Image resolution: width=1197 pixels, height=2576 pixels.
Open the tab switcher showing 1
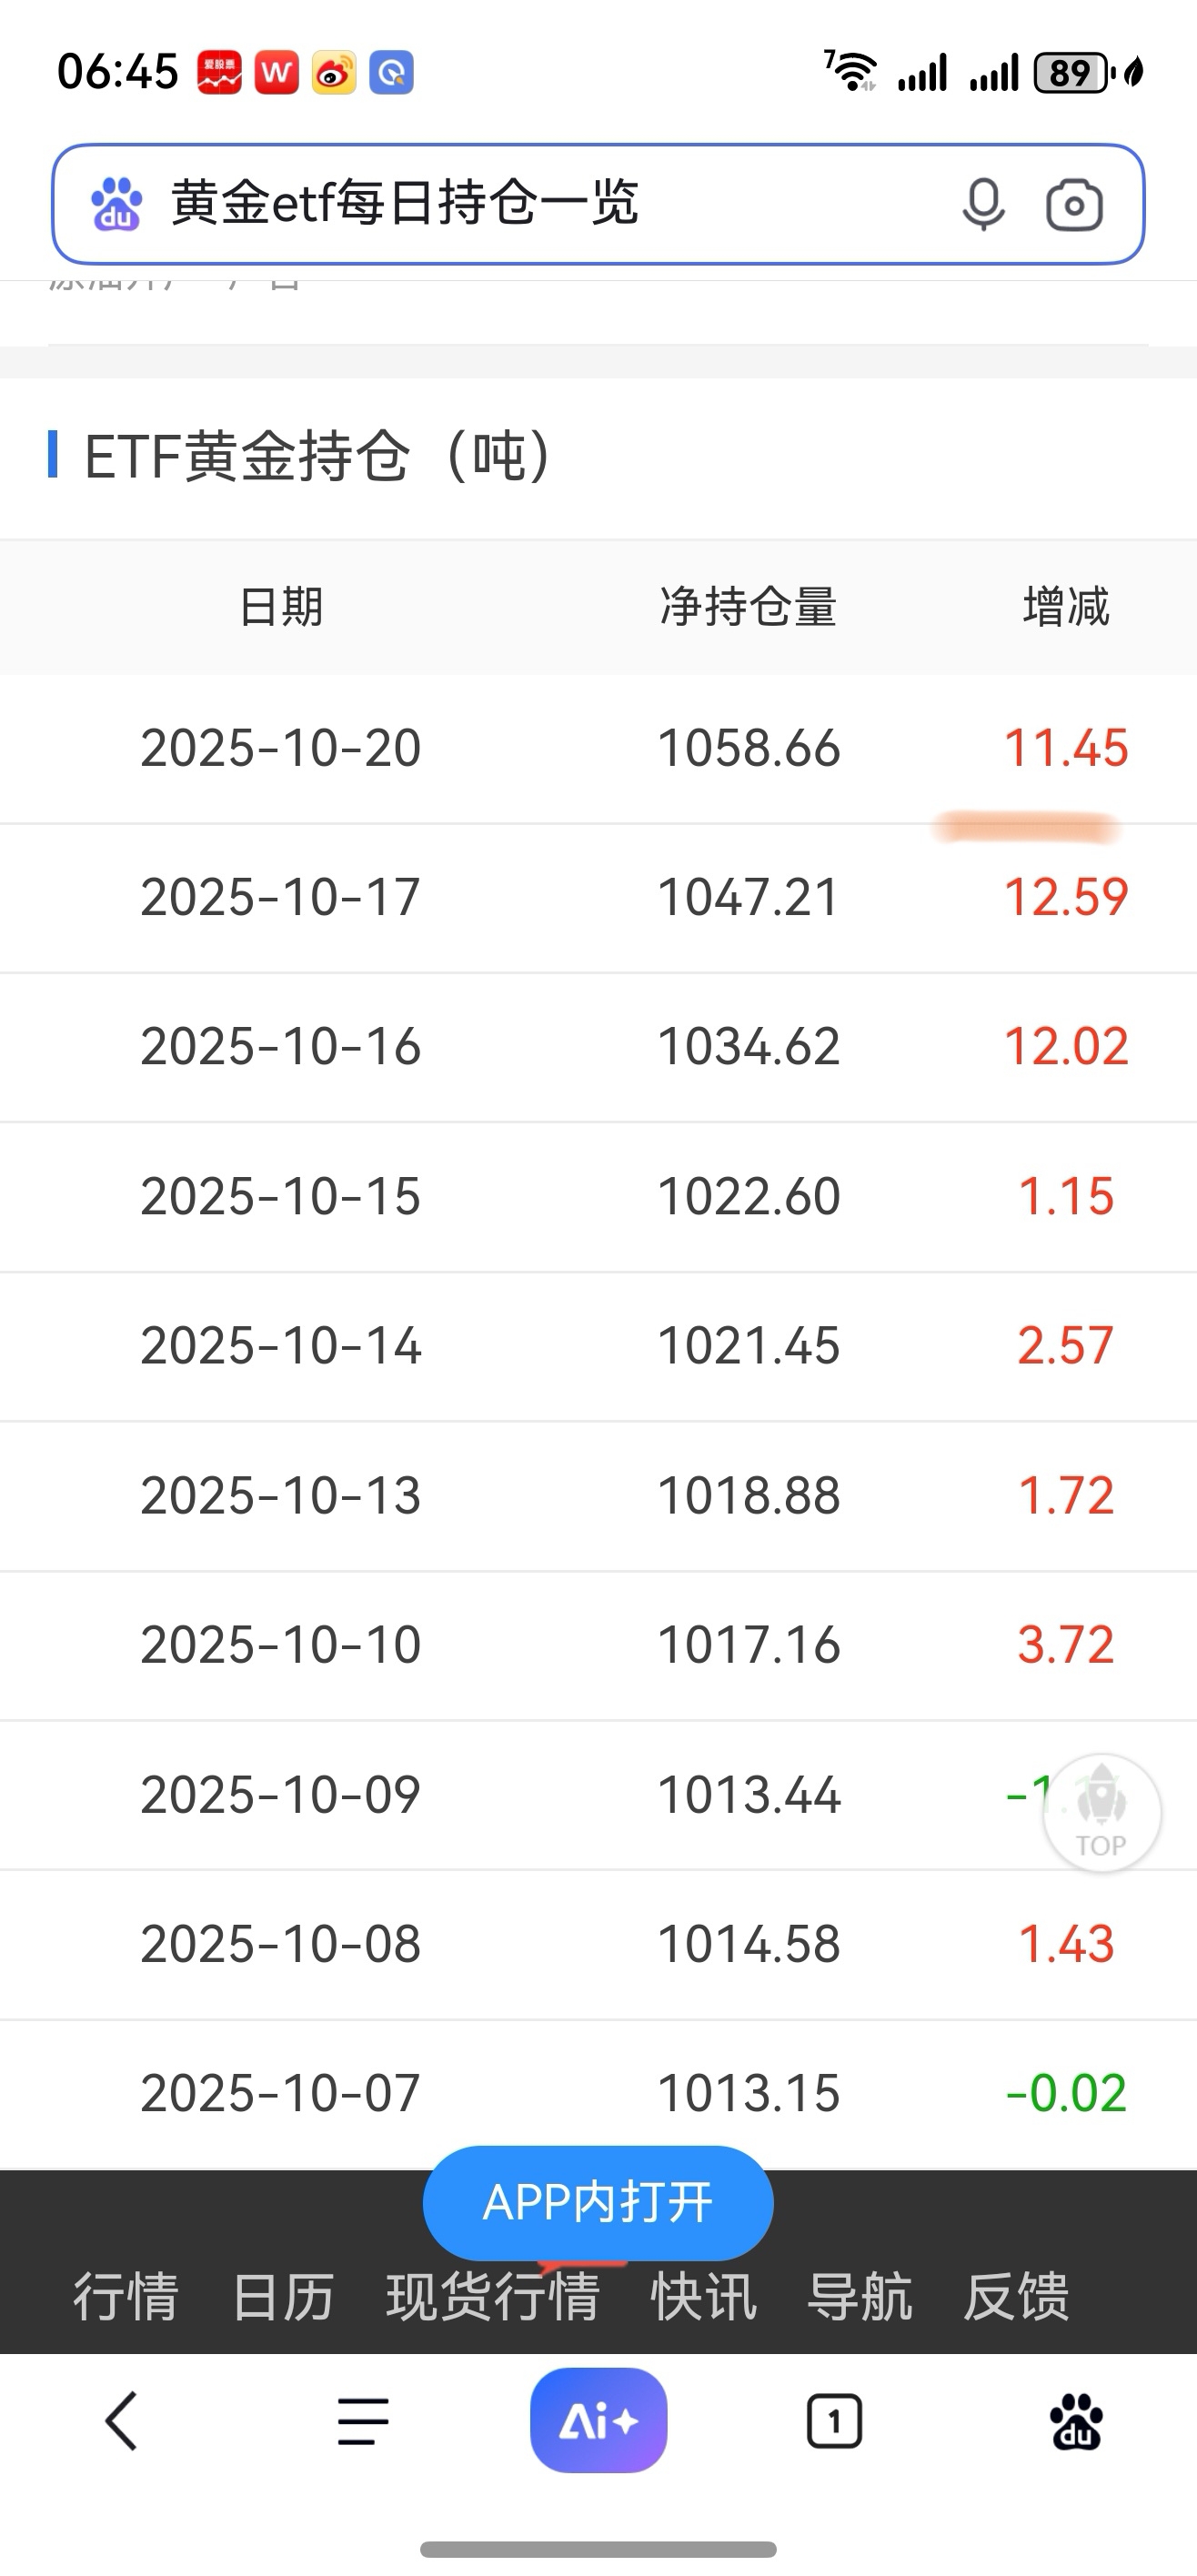834,2421
